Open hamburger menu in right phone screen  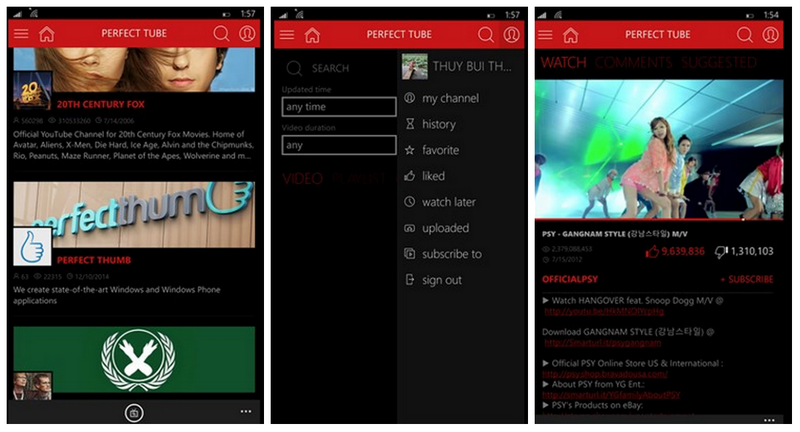click(545, 35)
